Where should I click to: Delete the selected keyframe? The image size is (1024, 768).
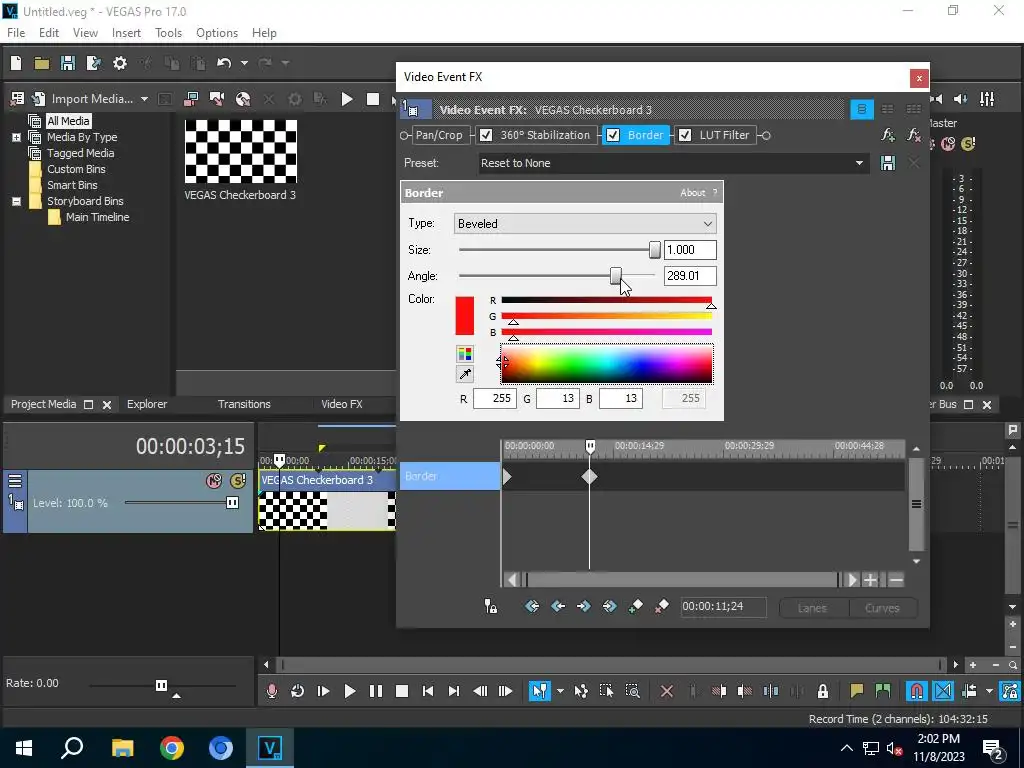[661, 607]
